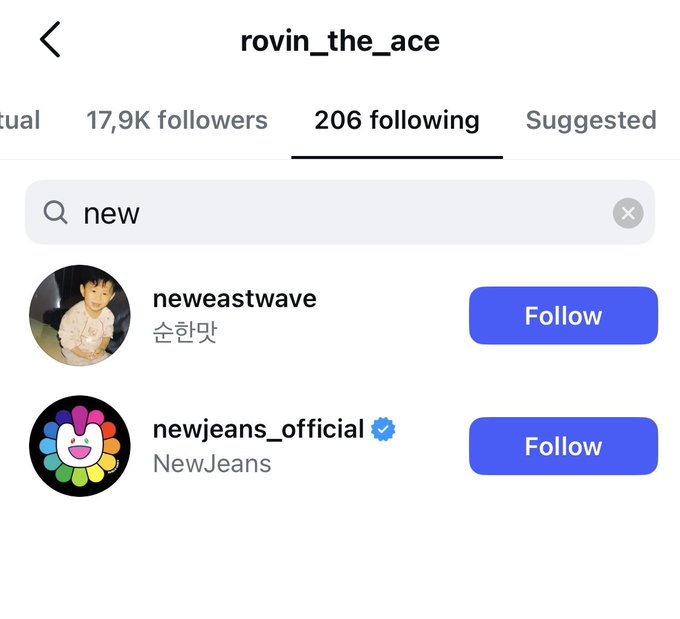The width and height of the screenshot is (680, 619).
Task: Focus the search field containing 'new'
Action: [x=340, y=212]
